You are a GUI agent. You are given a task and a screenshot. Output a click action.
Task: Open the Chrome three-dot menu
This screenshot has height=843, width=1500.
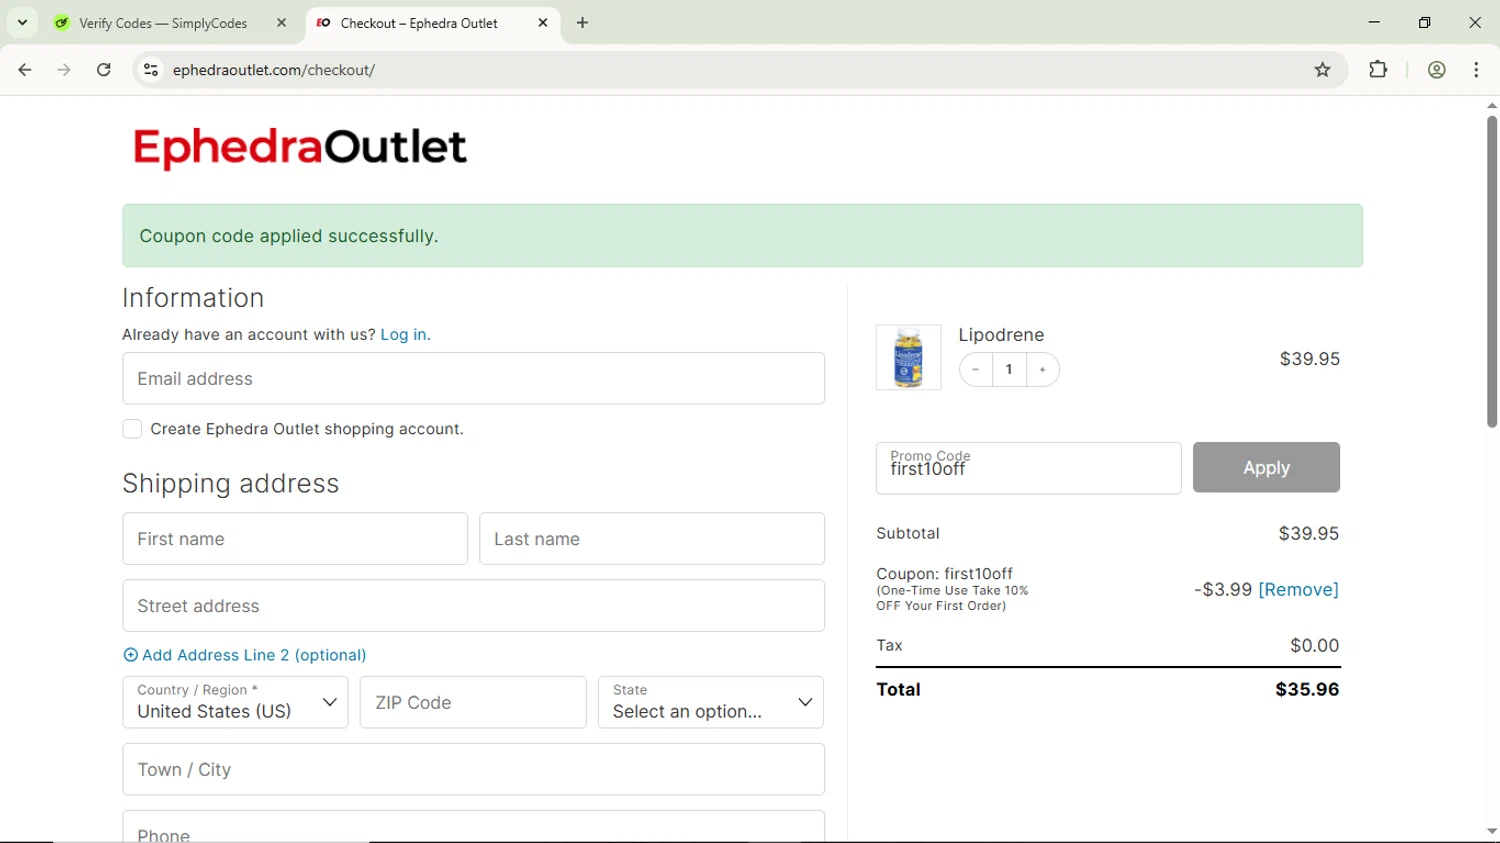click(1477, 70)
